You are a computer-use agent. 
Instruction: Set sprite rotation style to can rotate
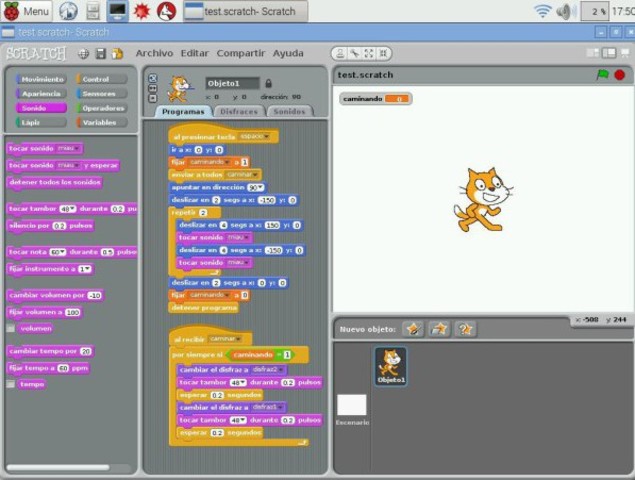pyautogui.click(x=153, y=78)
